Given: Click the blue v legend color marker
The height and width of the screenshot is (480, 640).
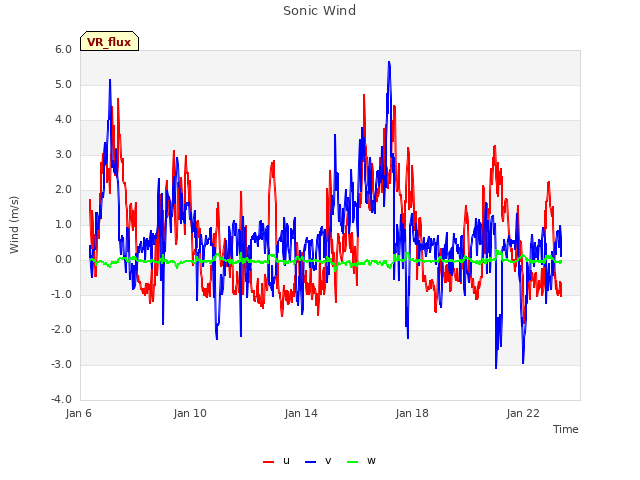Looking at the screenshot, I should point(311,462).
